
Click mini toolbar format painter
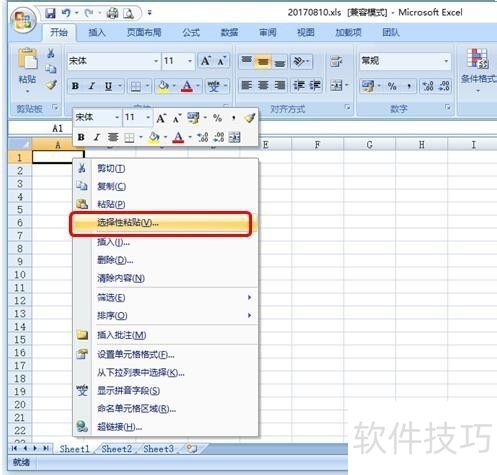[x=250, y=118]
